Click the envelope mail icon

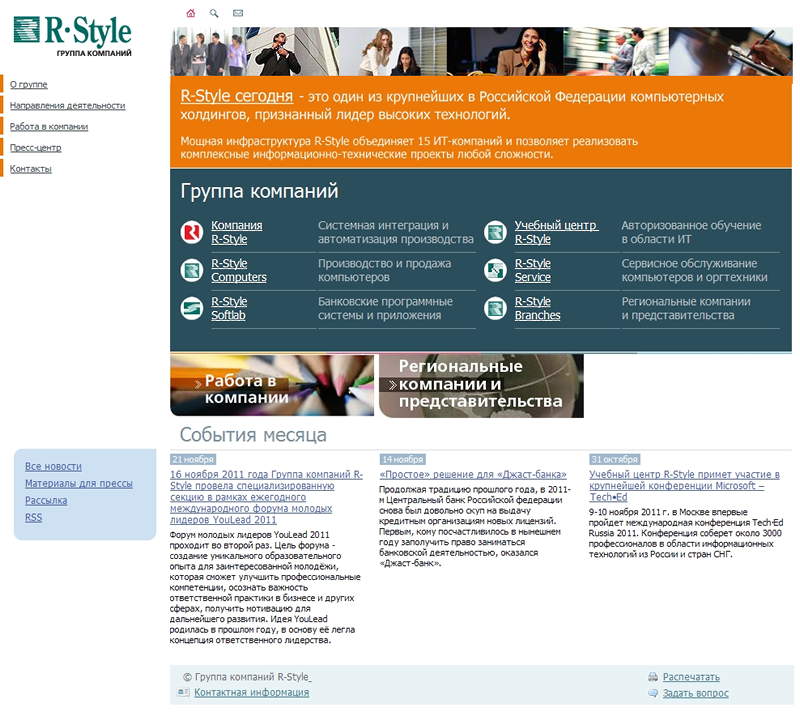(238, 13)
